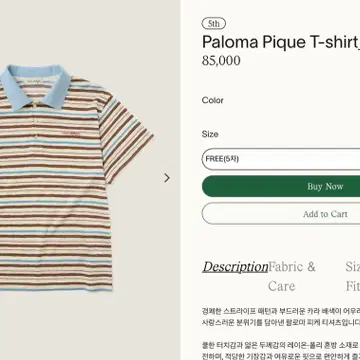Switch to the Description tab
Image resolution: width=360 pixels, height=360 pixels.
pyautogui.click(x=235, y=267)
